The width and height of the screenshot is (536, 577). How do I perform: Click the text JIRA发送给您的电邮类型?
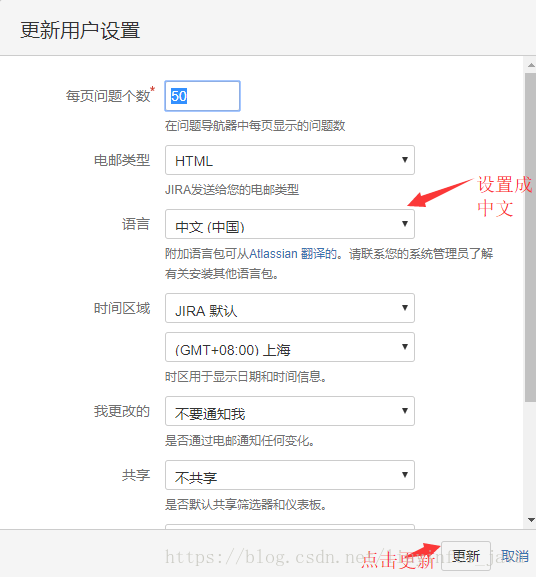click(232, 190)
